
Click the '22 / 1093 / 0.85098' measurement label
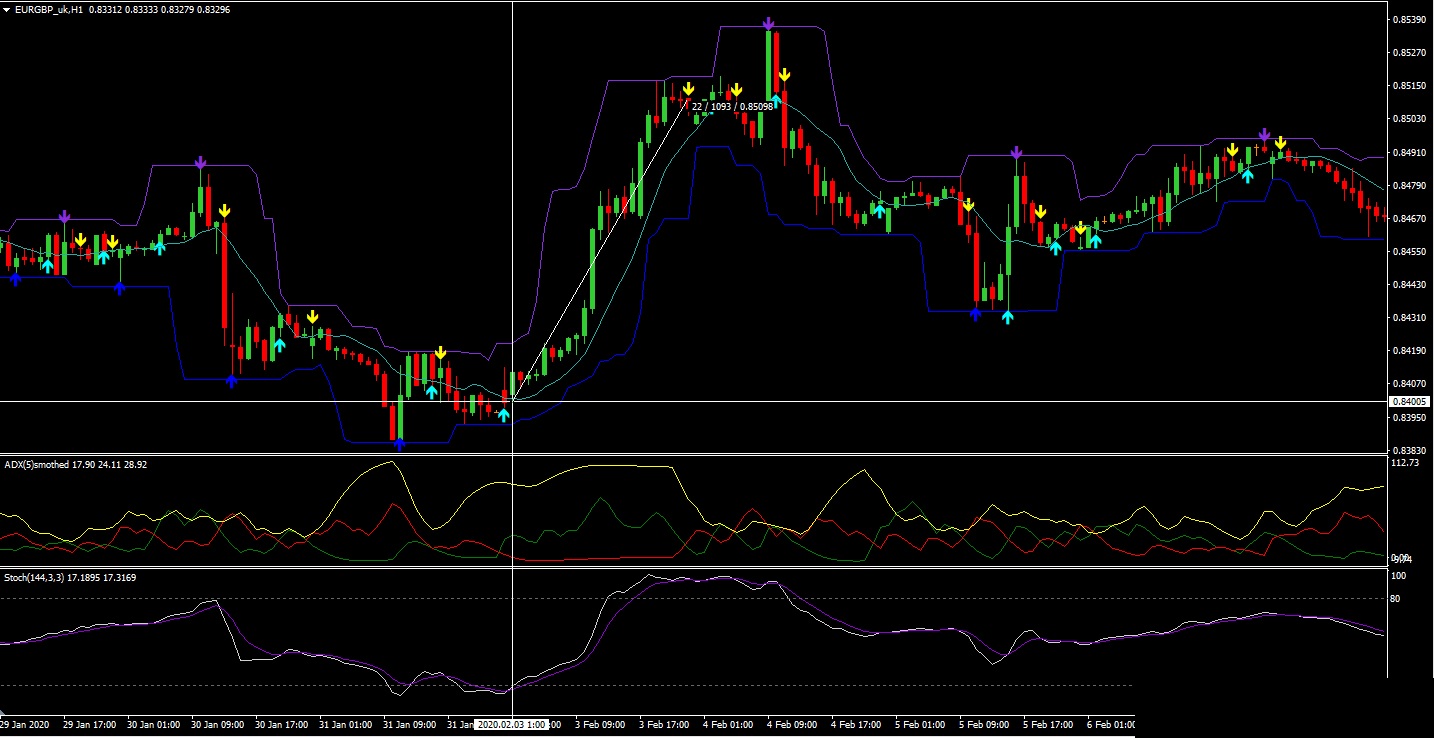click(732, 106)
